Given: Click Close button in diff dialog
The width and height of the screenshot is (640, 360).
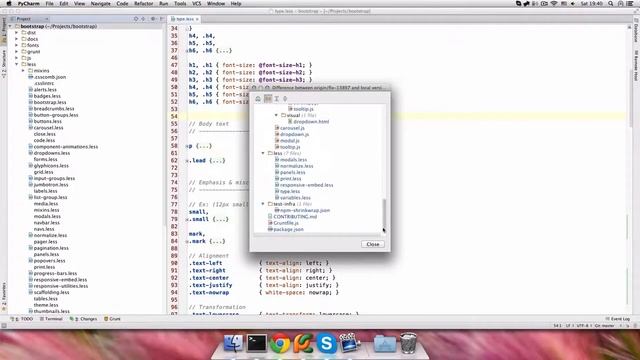Looking at the screenshot, I should [x=373, y=244].
